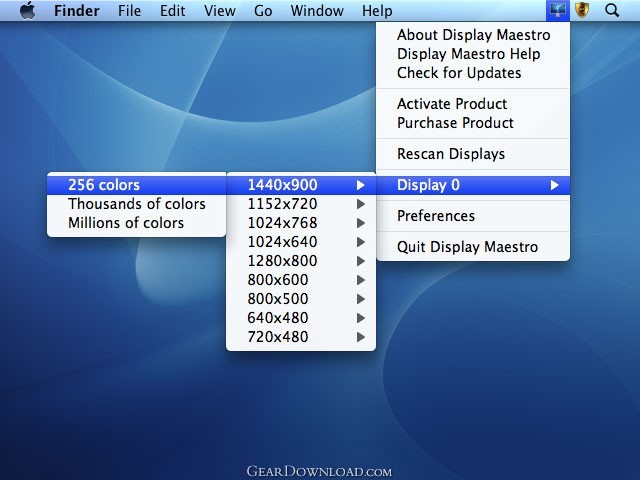
Task: Open Display Maestro Help
Action: click(x=468, y=54)
